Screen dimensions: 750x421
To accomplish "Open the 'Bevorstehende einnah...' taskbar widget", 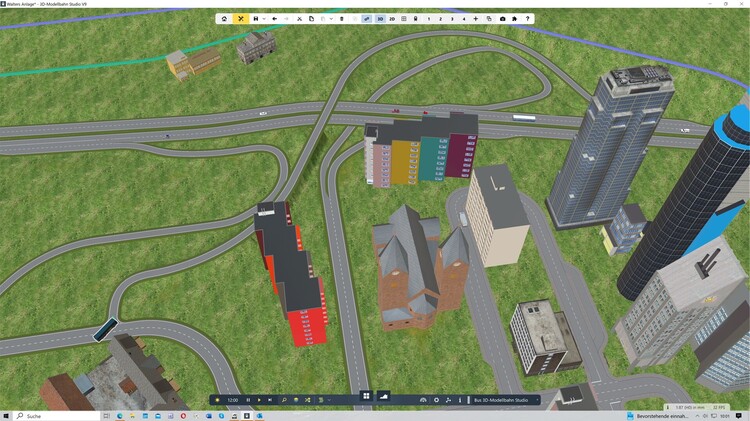I will pyautogui.click(x=658, y=416).
